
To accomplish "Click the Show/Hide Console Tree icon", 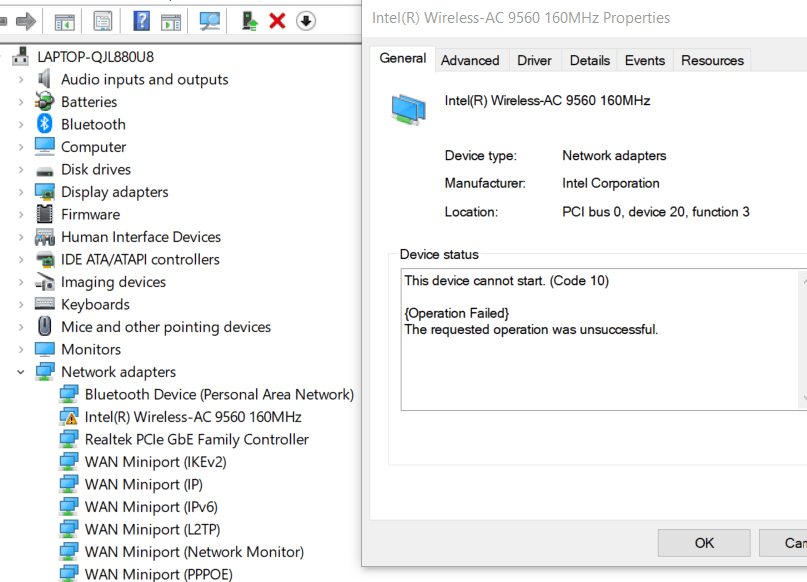I will tap(65, 21).
